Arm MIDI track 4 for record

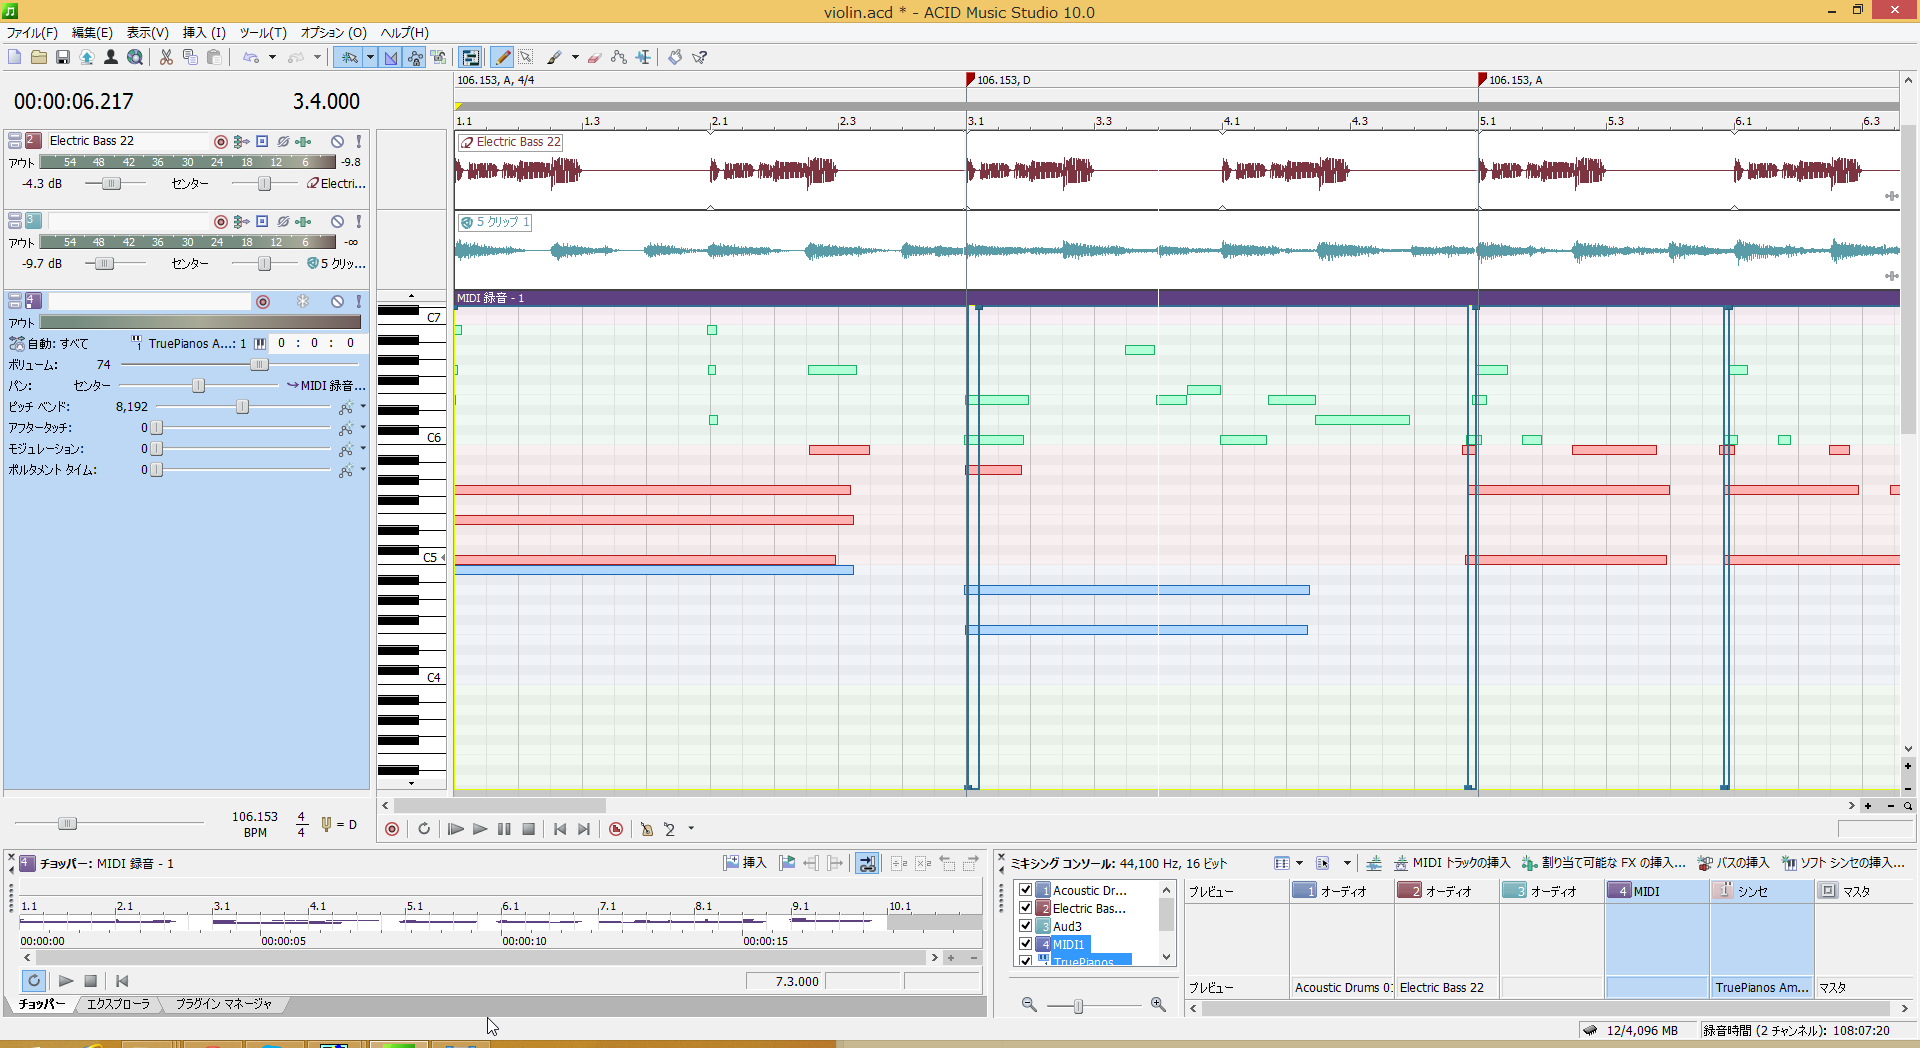[x=263, y=301]
